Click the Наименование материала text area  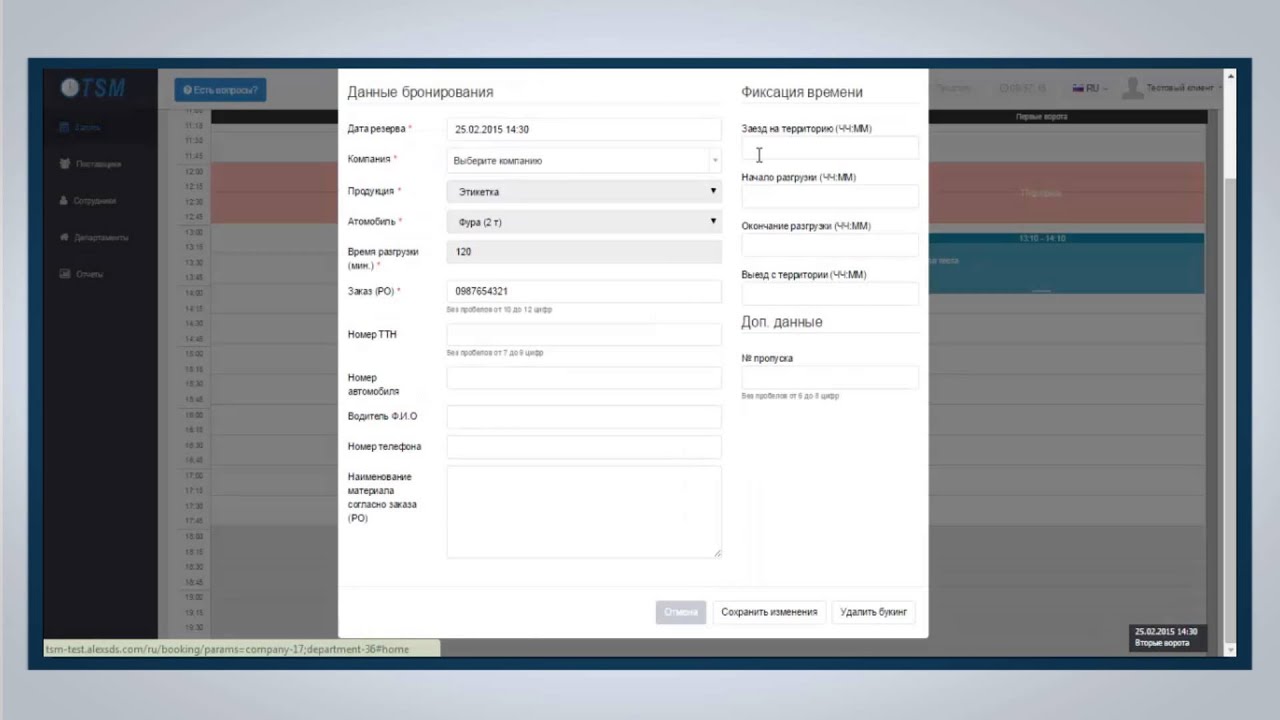coord(584,511)
